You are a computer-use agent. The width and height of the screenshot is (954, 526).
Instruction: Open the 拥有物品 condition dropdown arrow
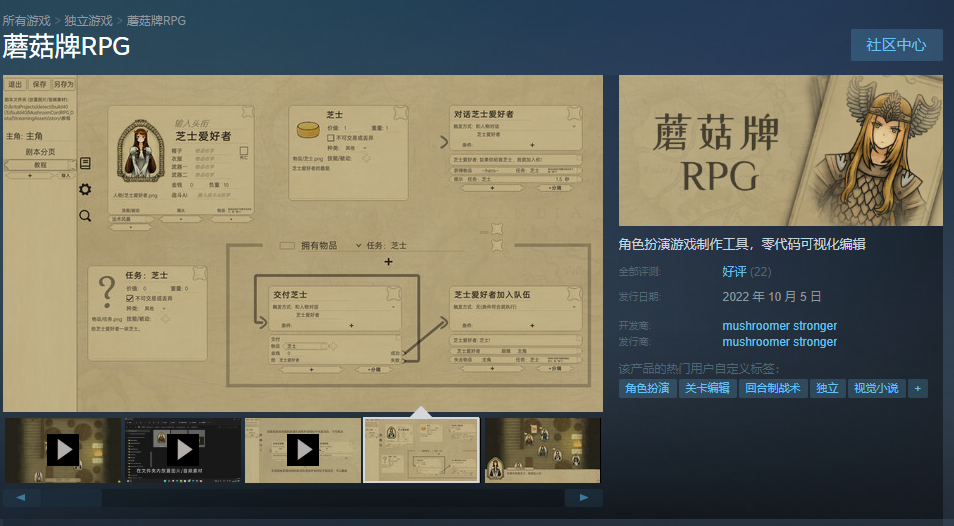click(358, 246)
